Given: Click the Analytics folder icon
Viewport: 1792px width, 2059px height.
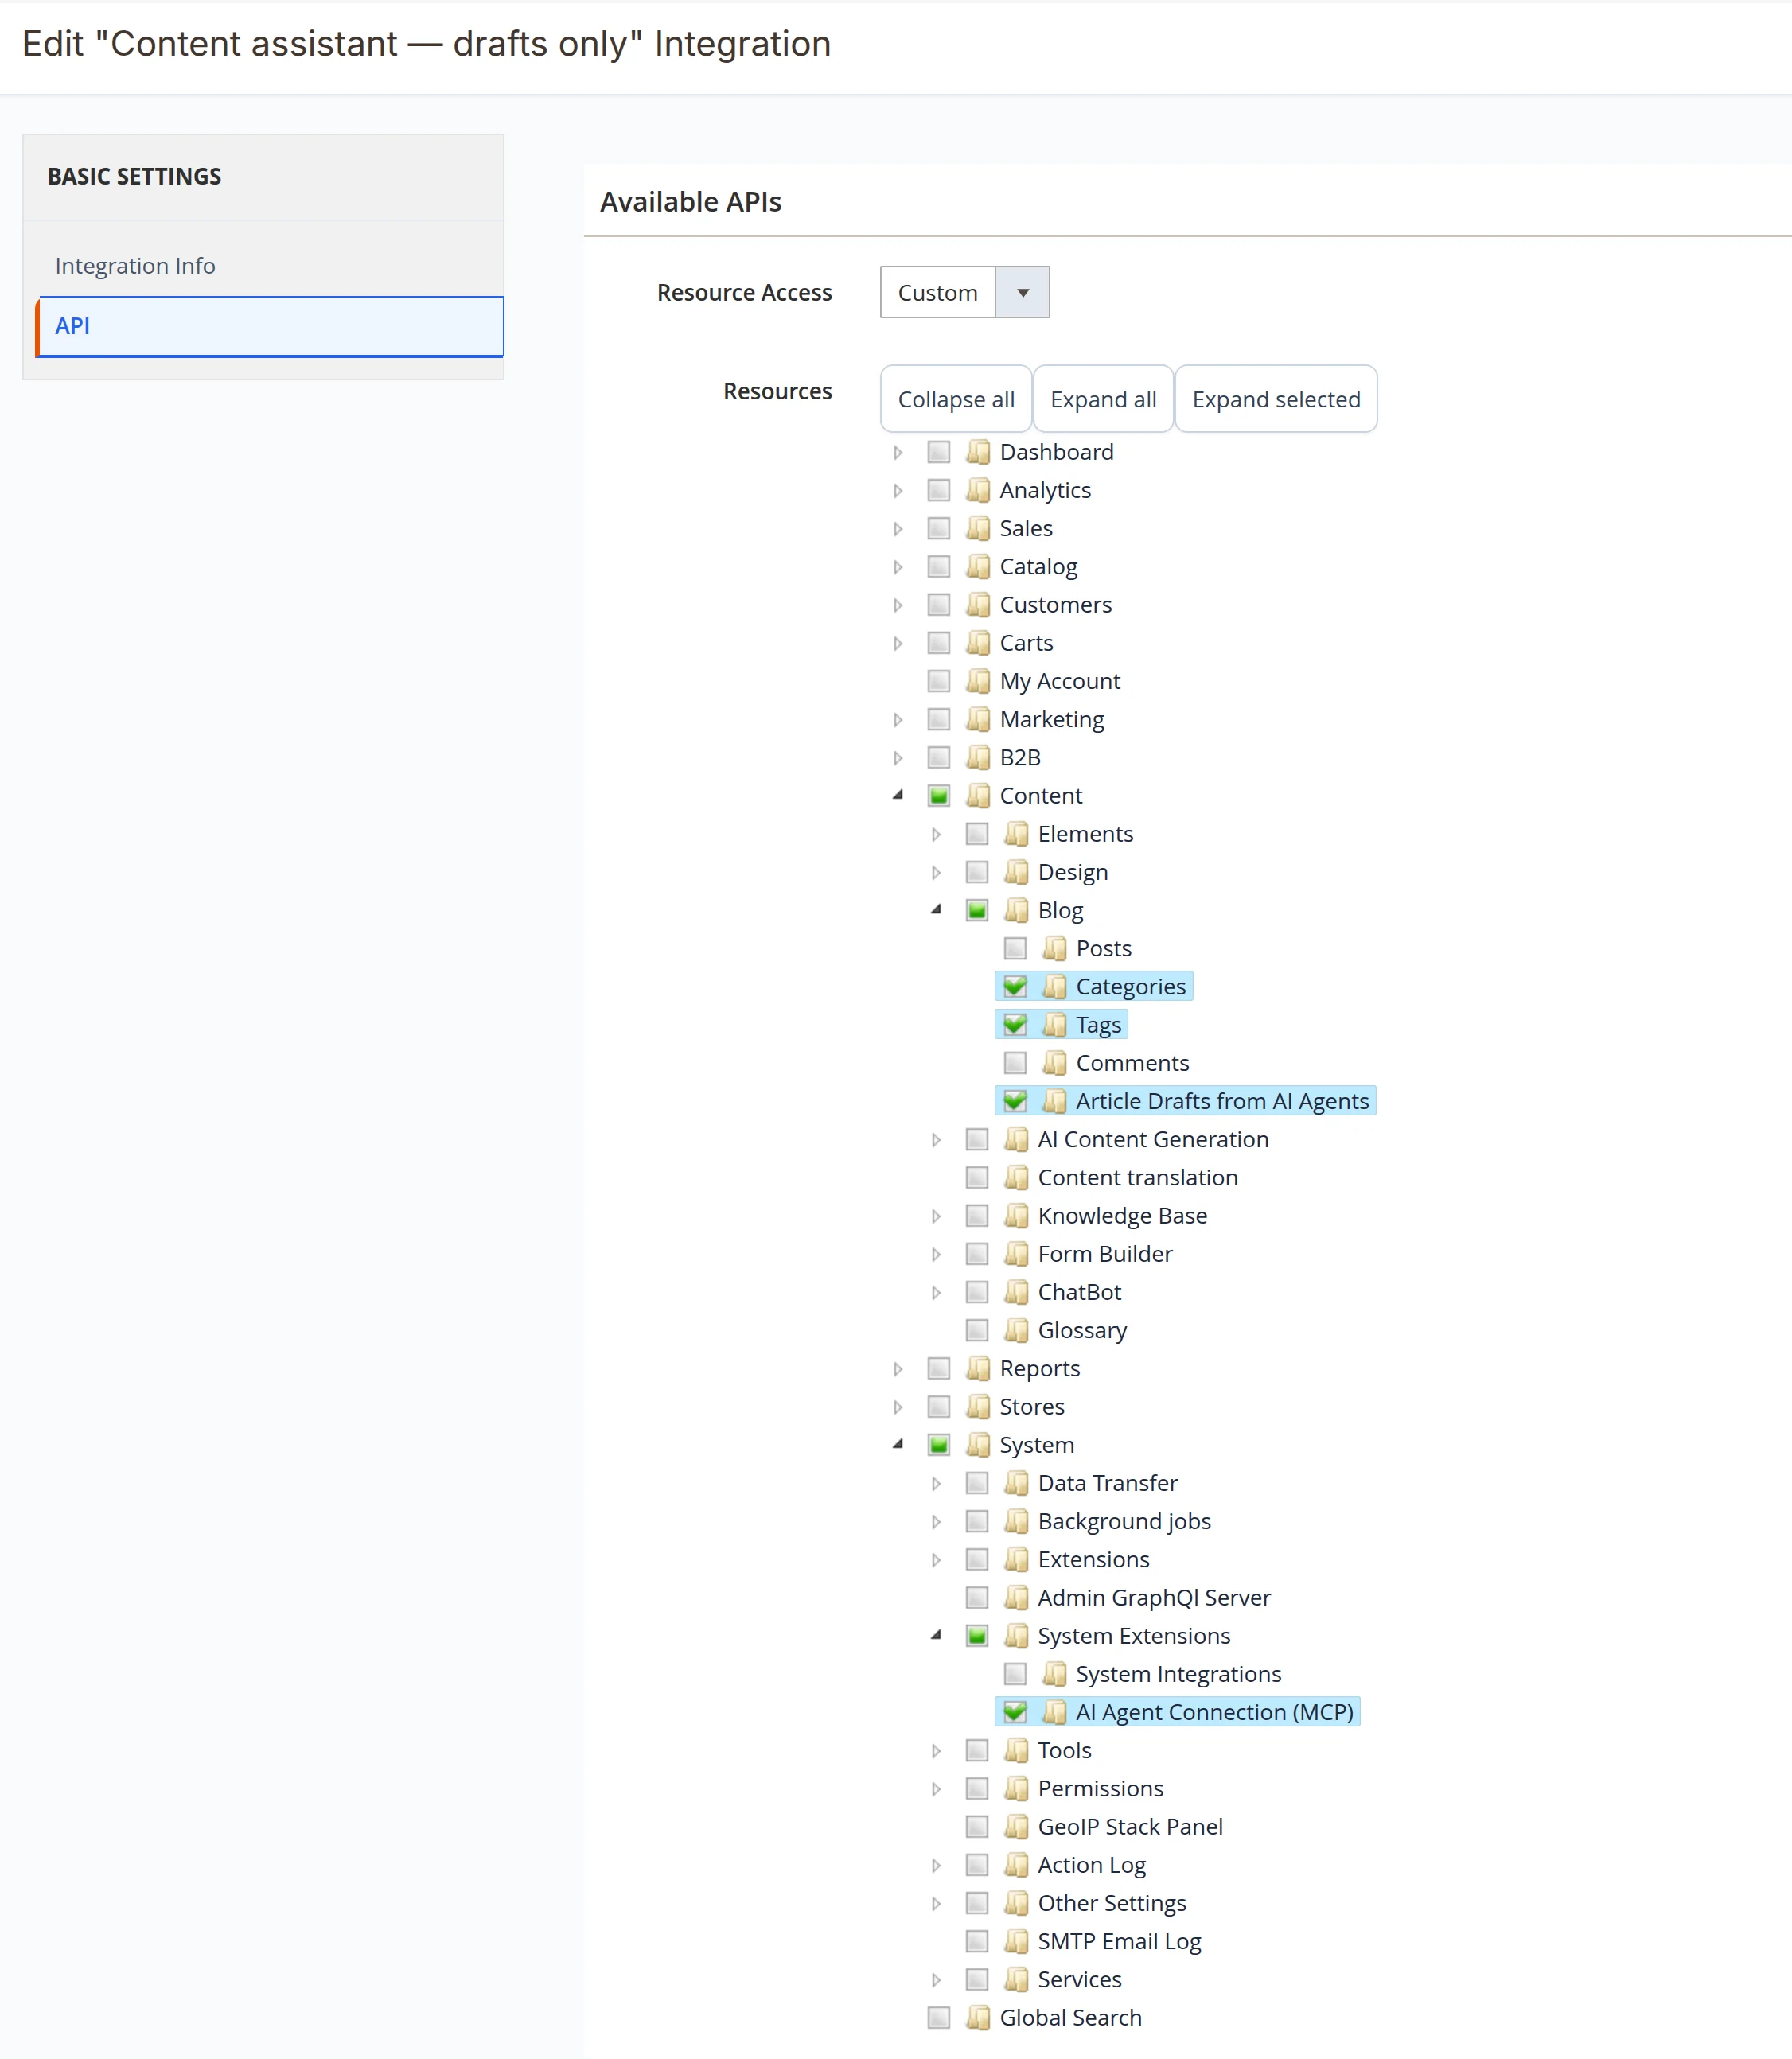Looking at the screenshot, I should pos(978,490).
